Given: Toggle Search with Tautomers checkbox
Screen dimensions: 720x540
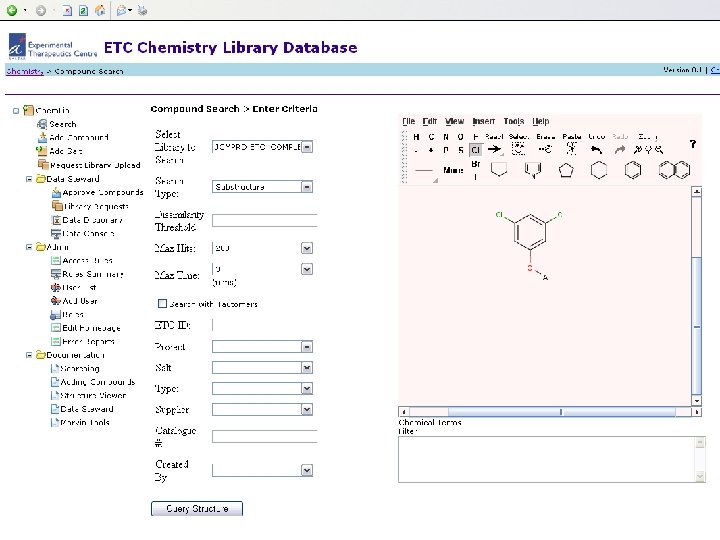Looking at the screenshot, I should tap(162, 304).
